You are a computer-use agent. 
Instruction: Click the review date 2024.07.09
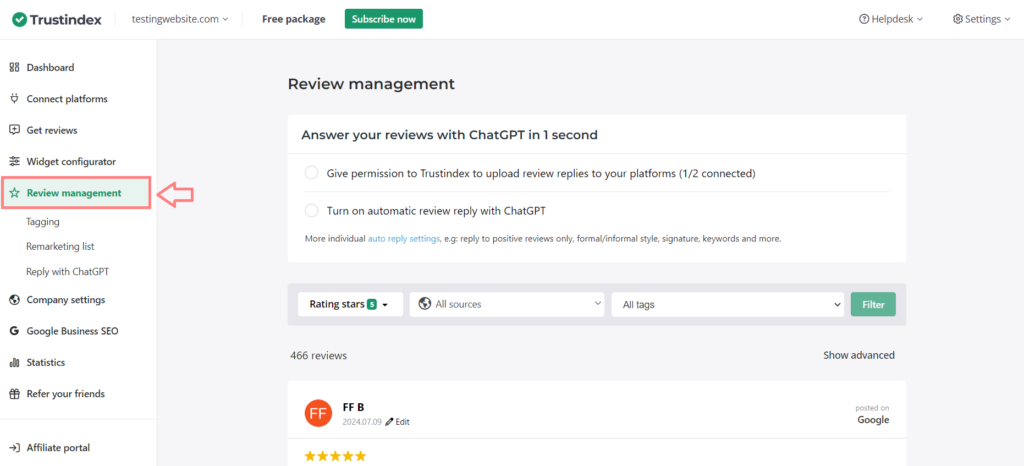pyautogui.click(x=362, y=422)
